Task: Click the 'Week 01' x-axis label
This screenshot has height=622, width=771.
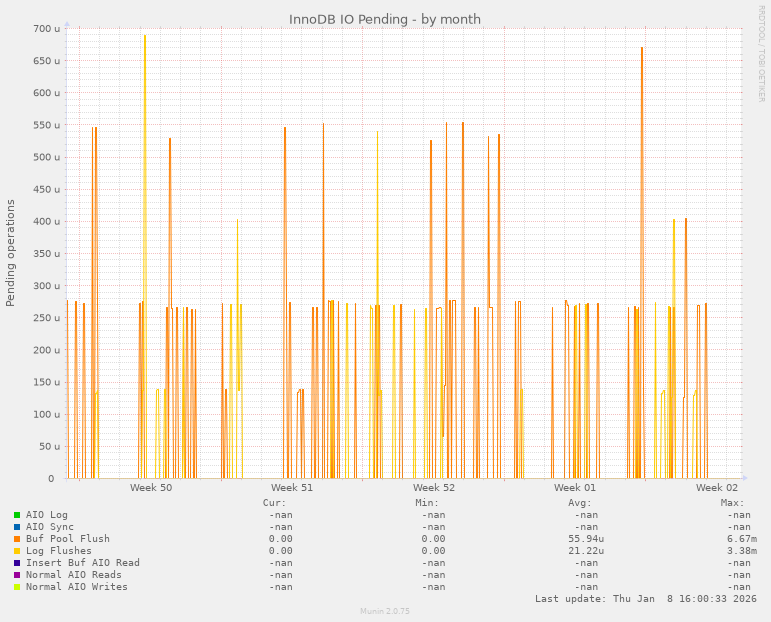Action: (575, 488)
